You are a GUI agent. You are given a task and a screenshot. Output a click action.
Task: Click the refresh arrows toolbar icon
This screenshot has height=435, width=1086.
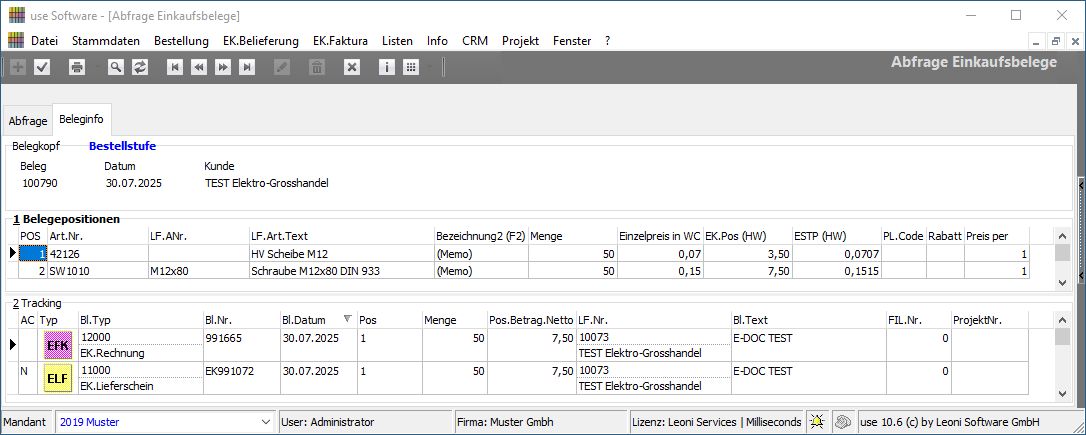140,67
